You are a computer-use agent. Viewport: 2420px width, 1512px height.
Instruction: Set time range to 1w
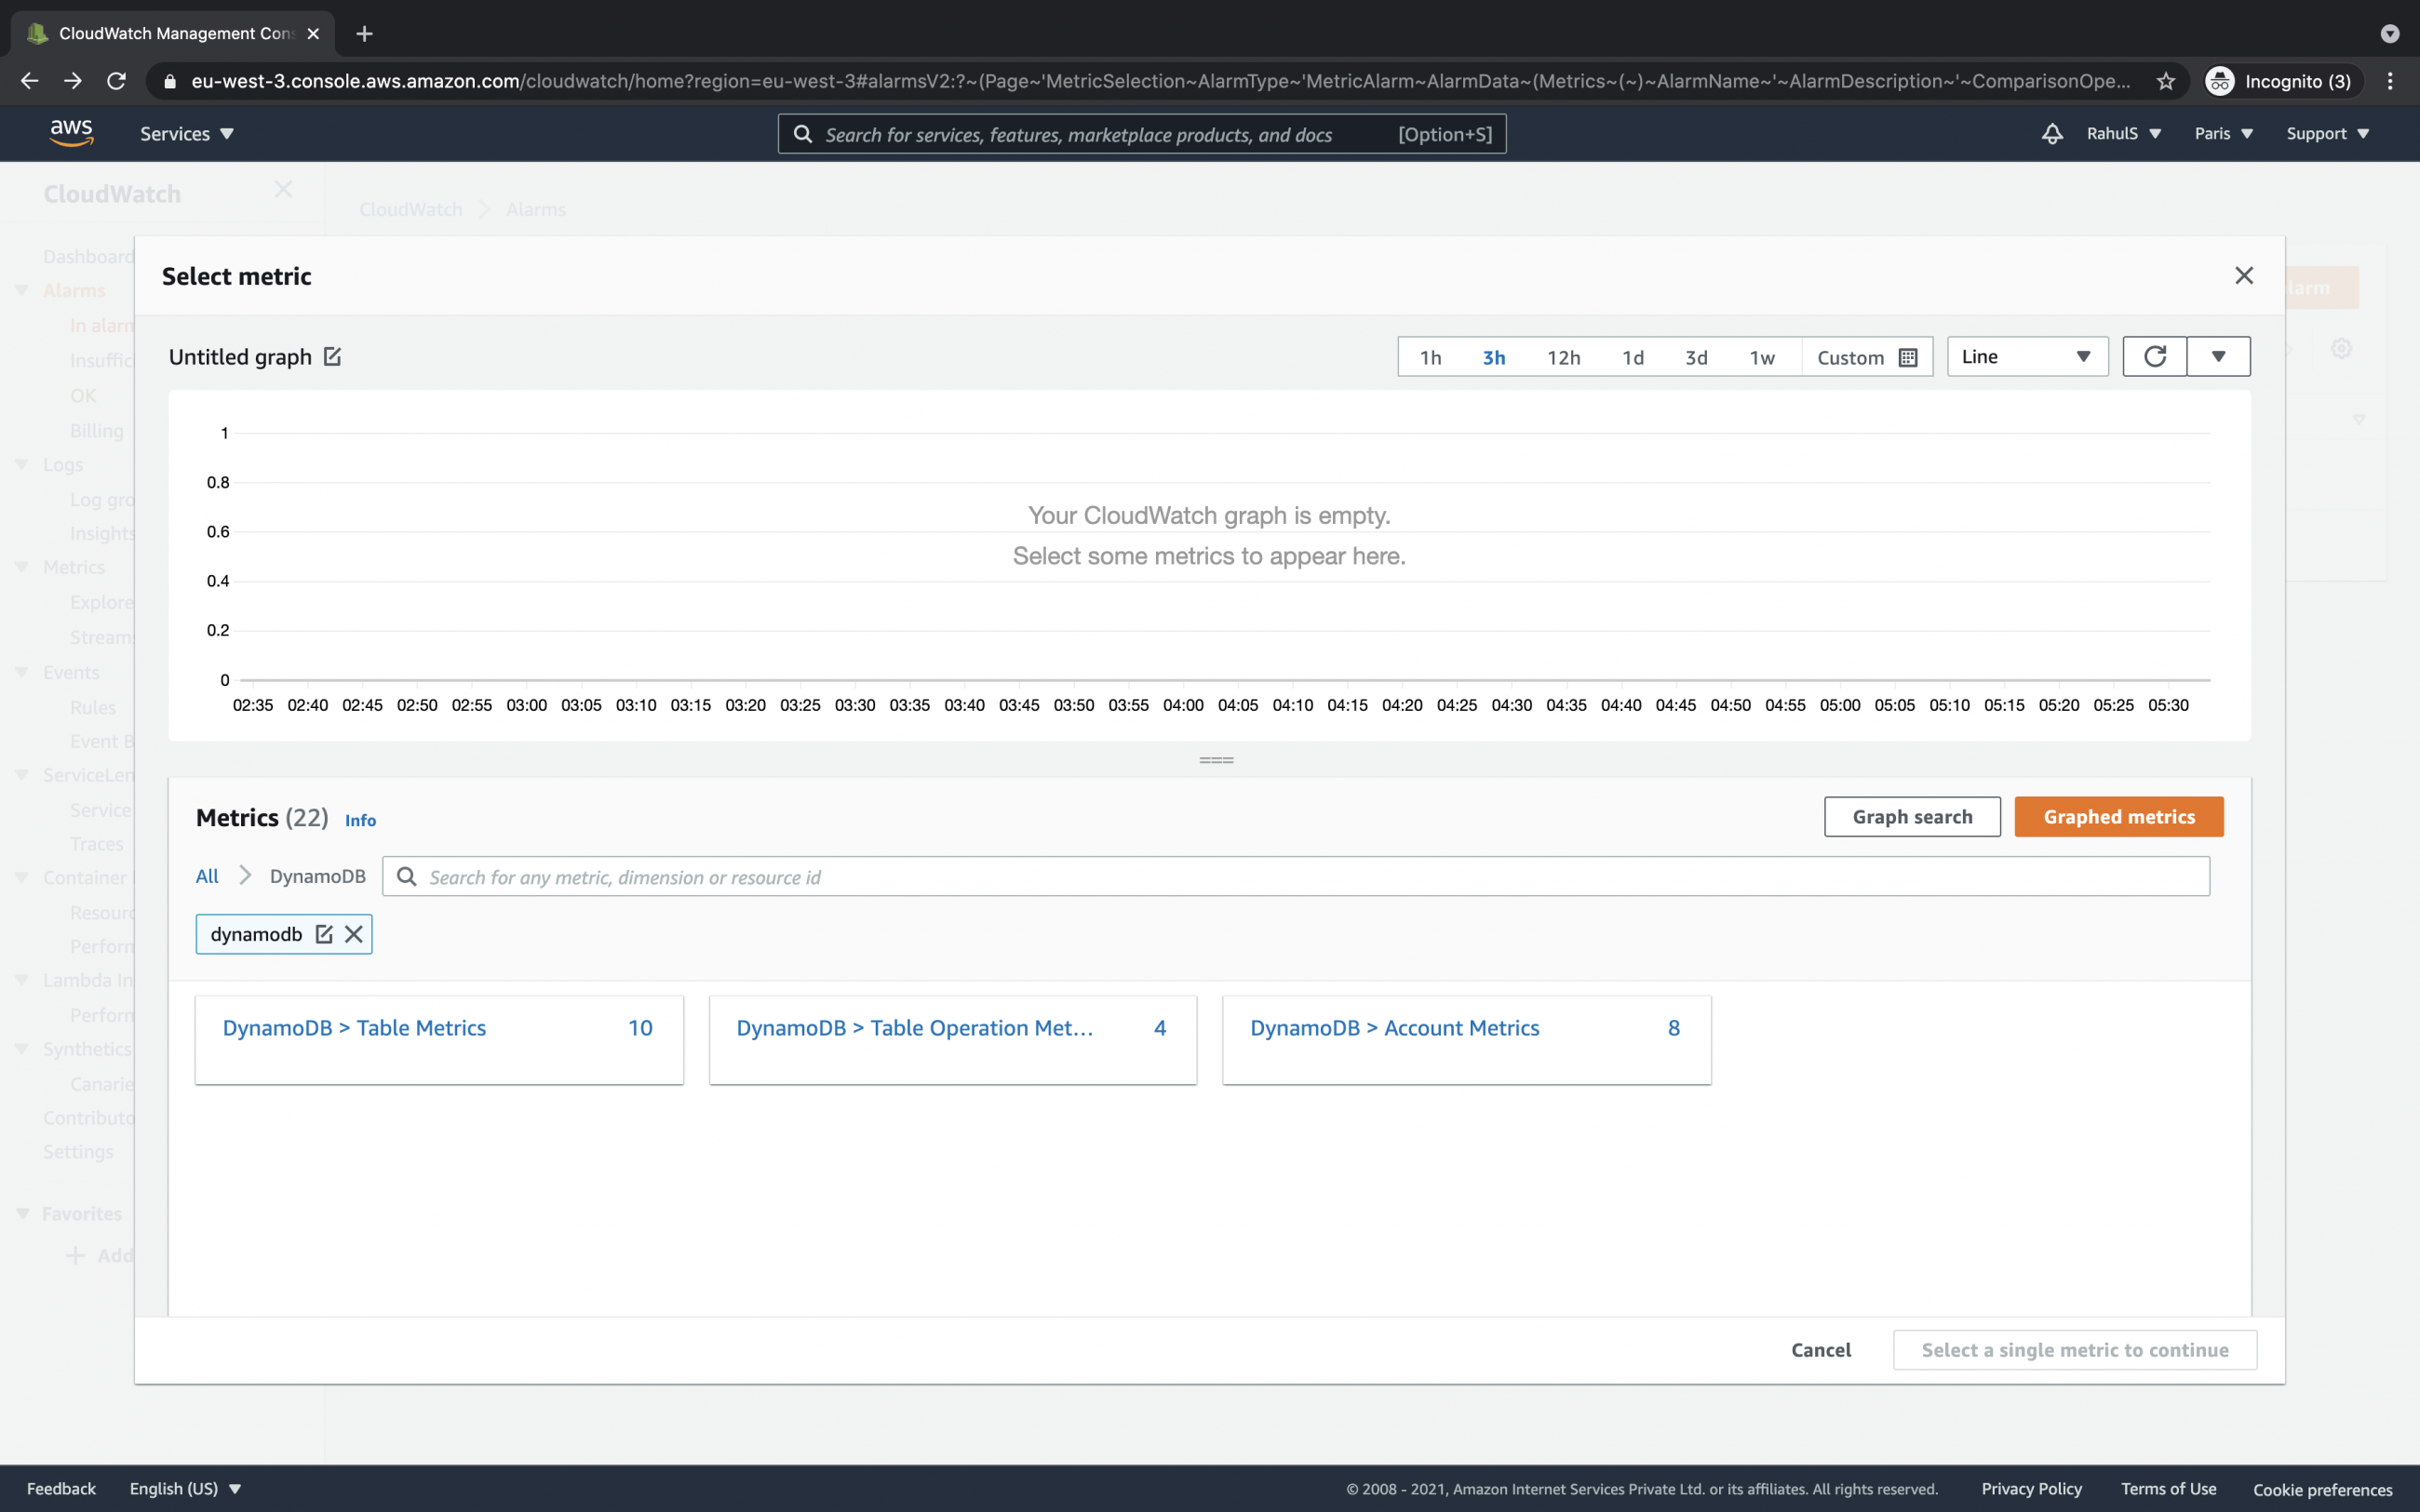coord(1761,358)
